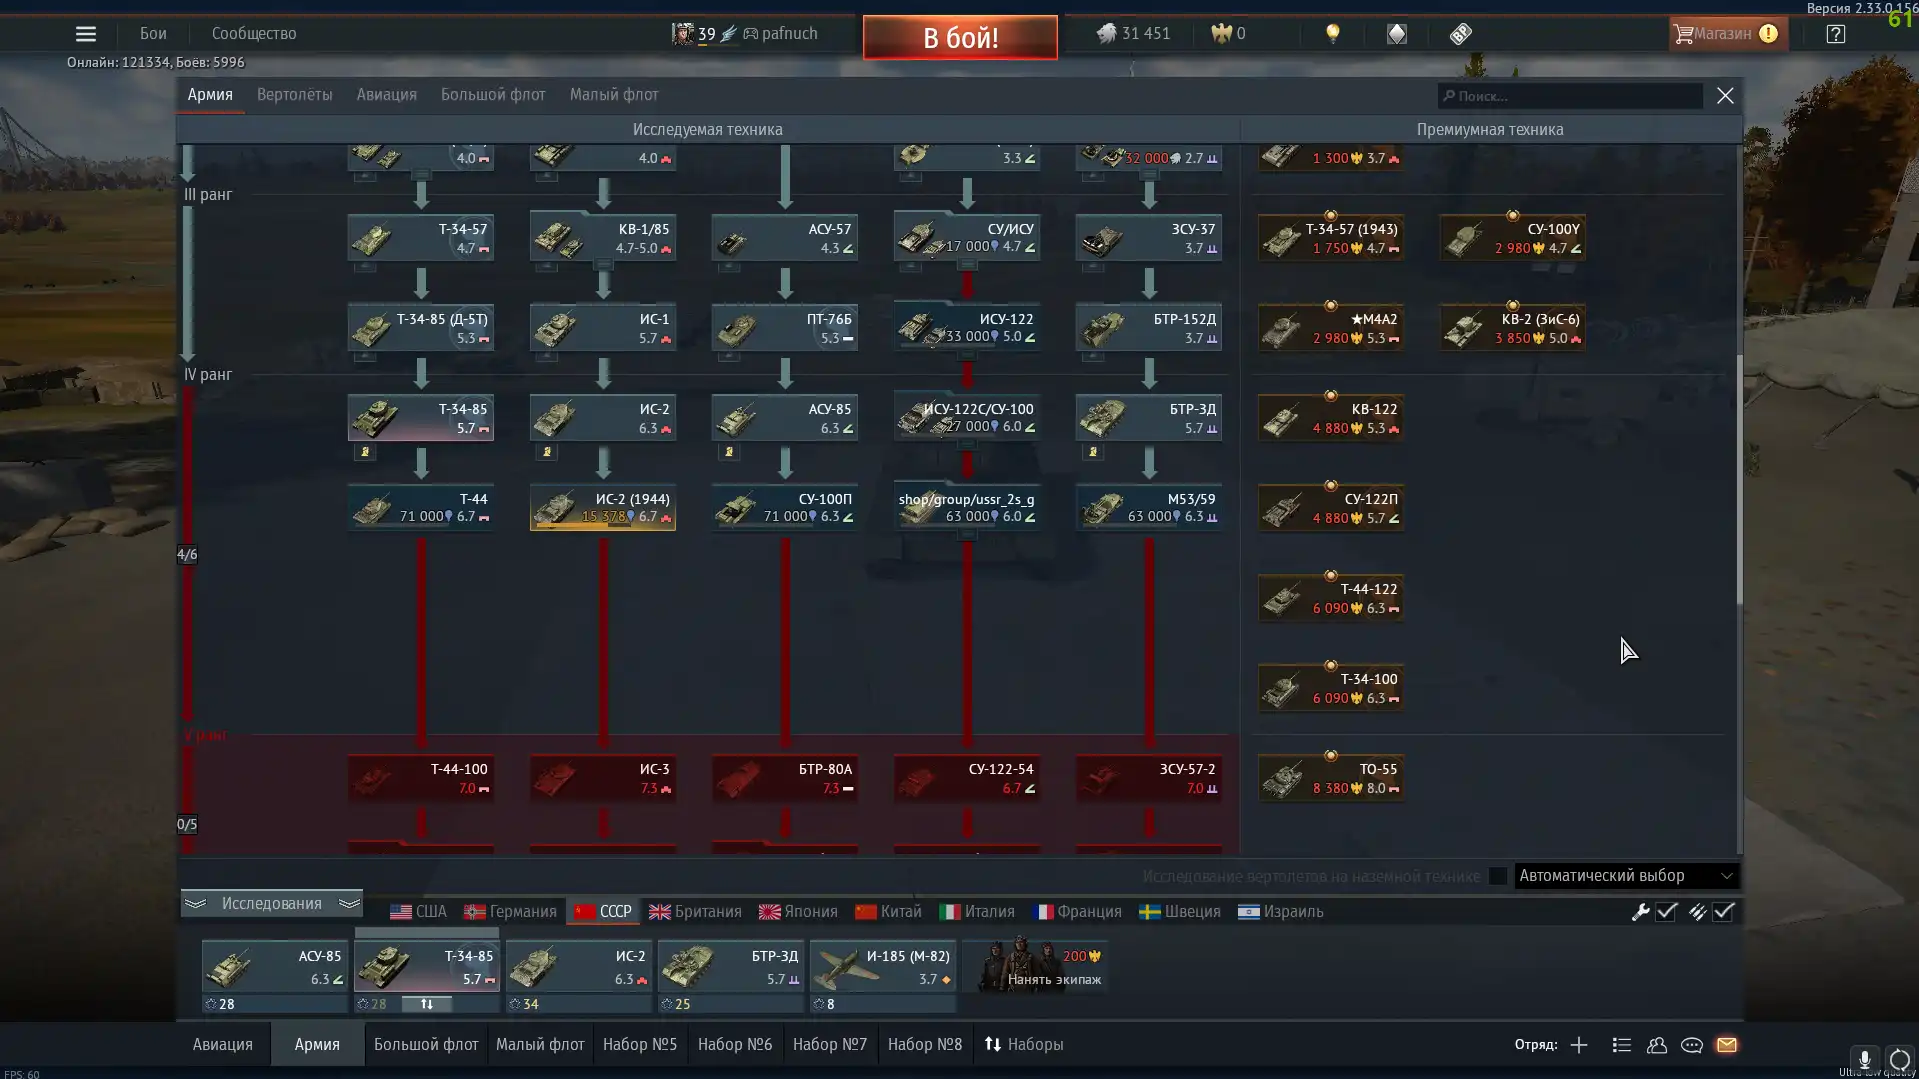Select the ИСУ-122 vehicle
1919x1079 pixels.
click(967, 328)
